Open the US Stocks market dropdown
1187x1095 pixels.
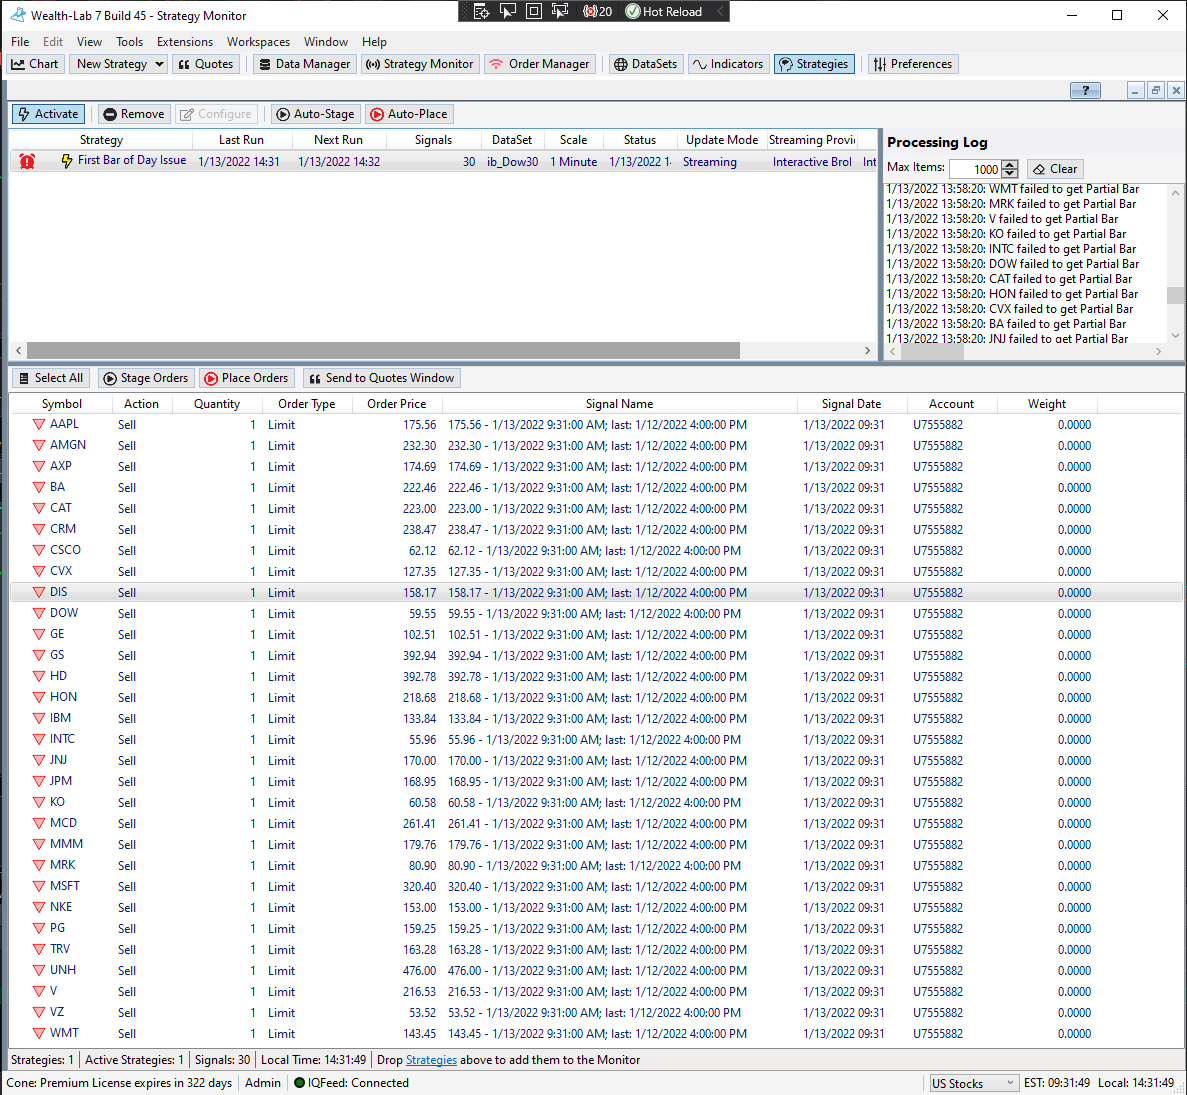(x=973, y=1084)
